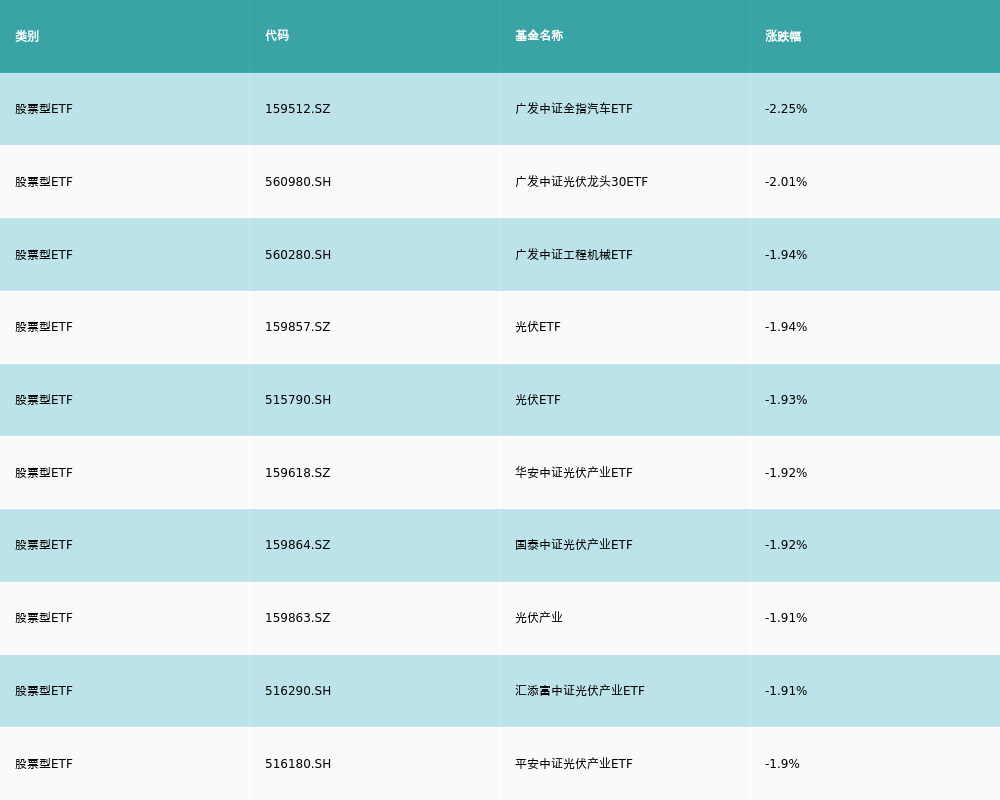This screenshot has height=800, width=1000.
Task: Open the 汇添富中证光伏产业ETF fund name
Action: [x=579, y=691]
